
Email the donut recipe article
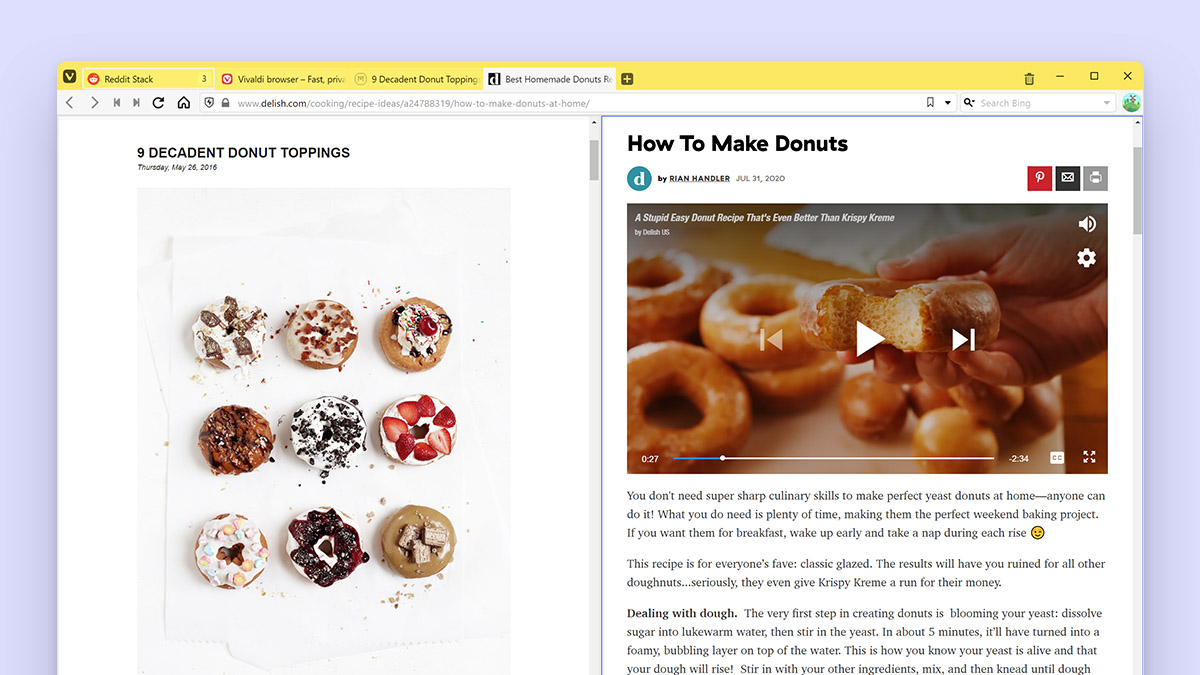(1067, 178)
